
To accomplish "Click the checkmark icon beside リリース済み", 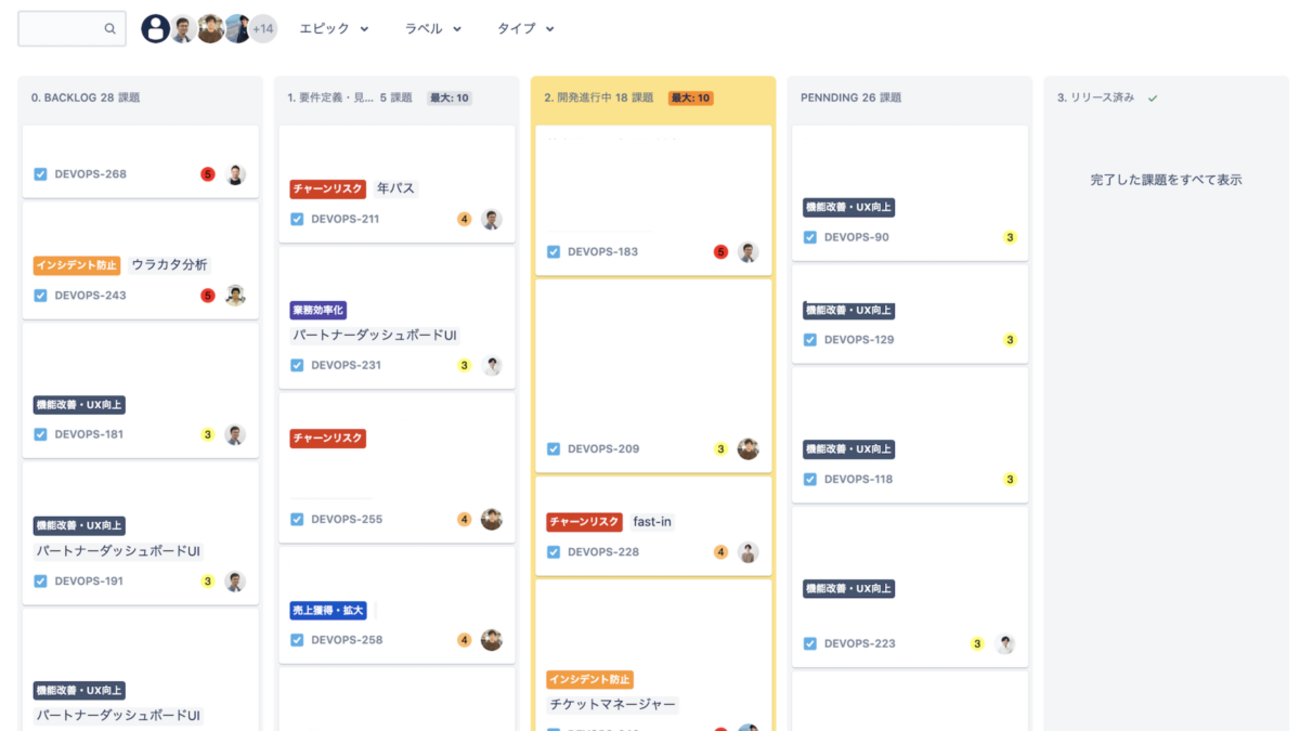I will (1153, 98).
